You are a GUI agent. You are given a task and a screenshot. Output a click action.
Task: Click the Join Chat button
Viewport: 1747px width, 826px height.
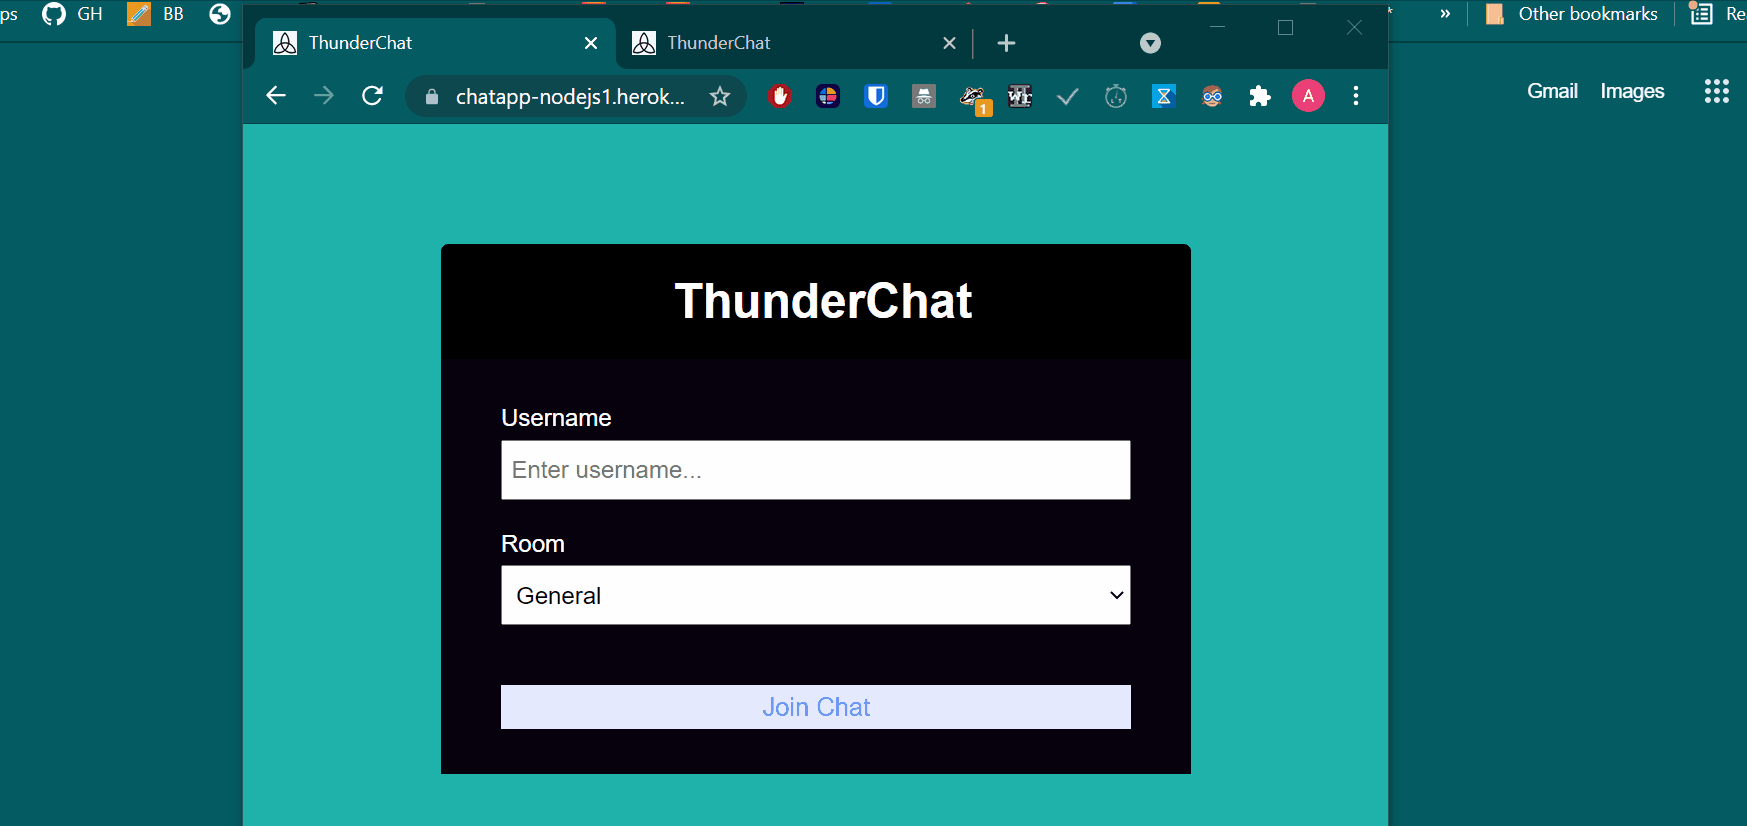816,707
